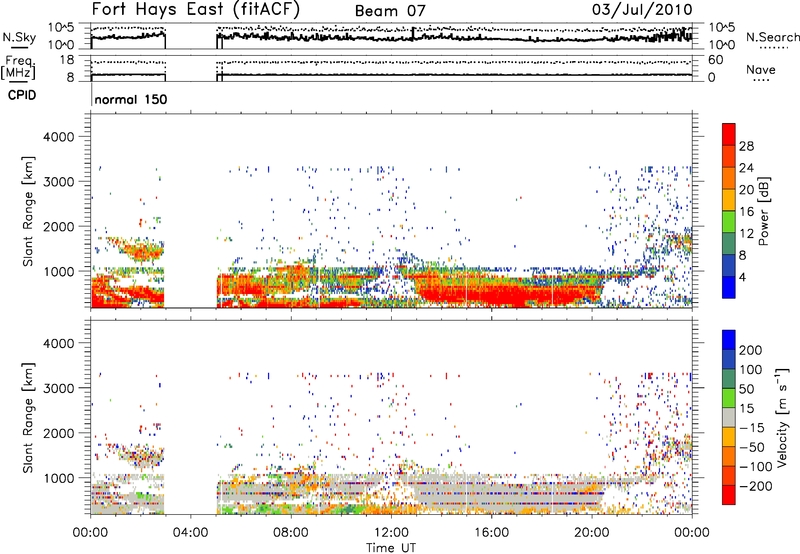This screenshot has width=800, height=554.
Task: Click the '16:00' time axis tick label
Action: pyautogui.click(x=491, y=533)
